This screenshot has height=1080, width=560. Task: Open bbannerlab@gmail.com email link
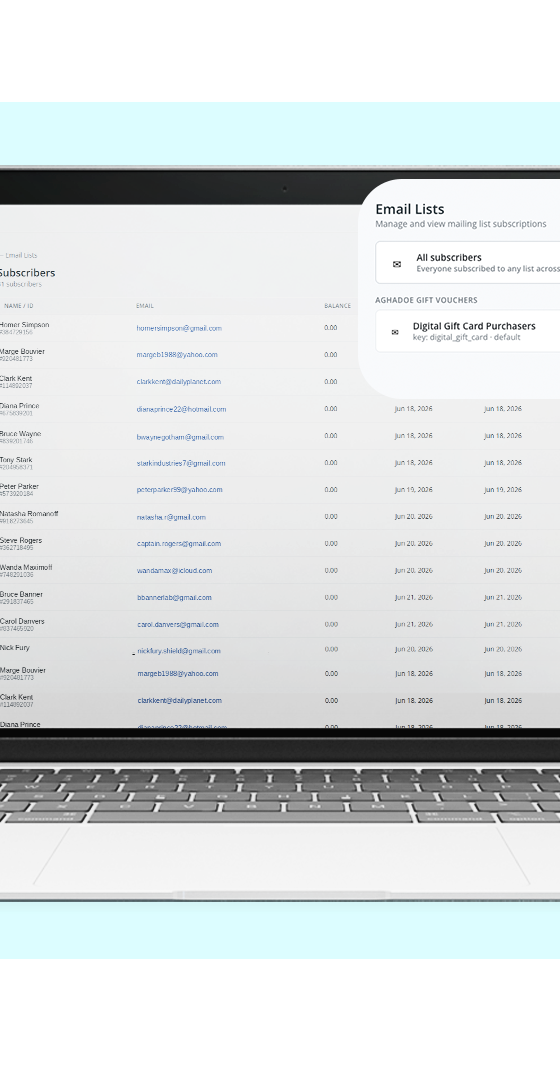pyautogui.click(x=174, y=597)
